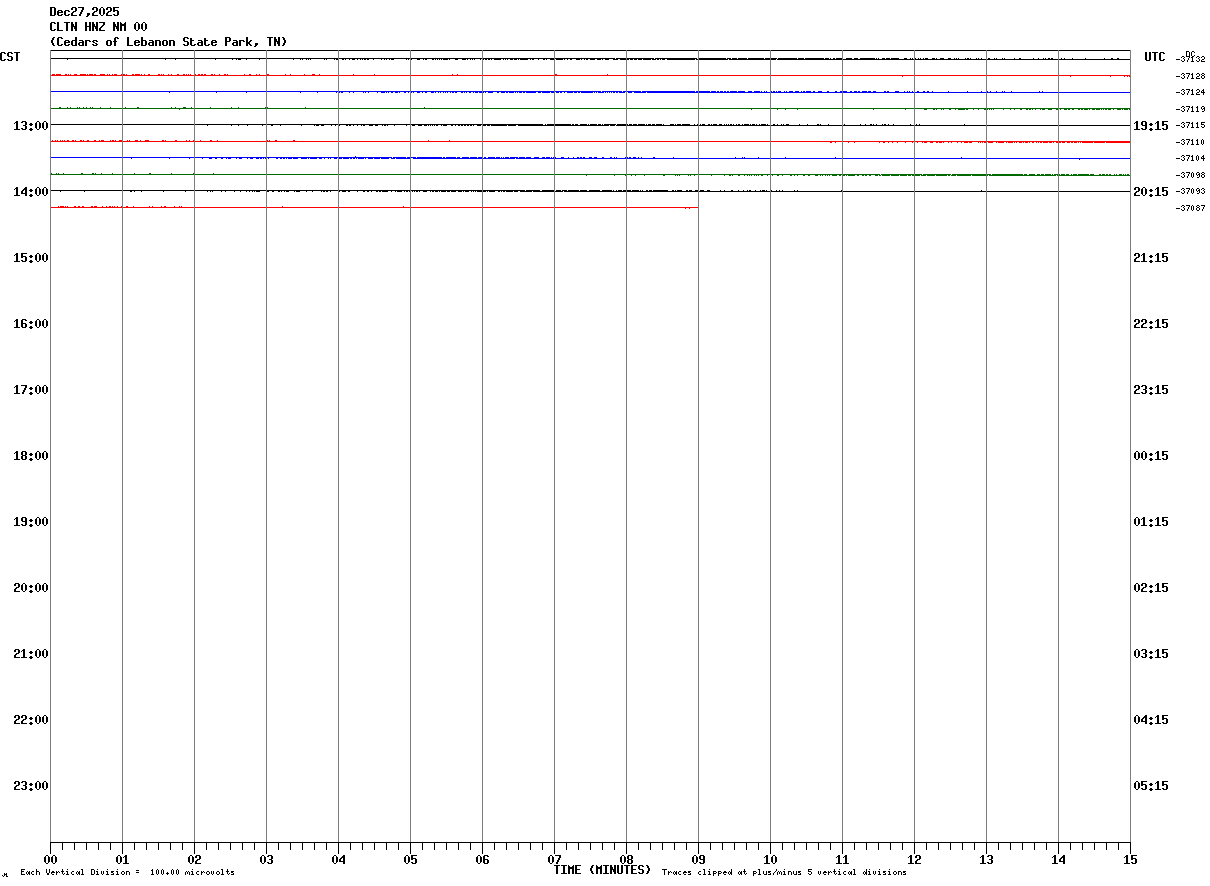This screenshot has height=886, width=1210.
Task: Click minute 11 on the time axis
Action: click(x=842, y=859)
